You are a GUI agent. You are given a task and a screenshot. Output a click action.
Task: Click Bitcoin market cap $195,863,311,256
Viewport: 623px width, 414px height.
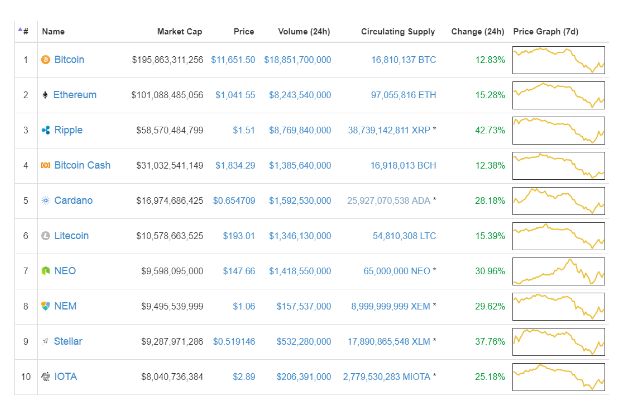coord(167,60)
